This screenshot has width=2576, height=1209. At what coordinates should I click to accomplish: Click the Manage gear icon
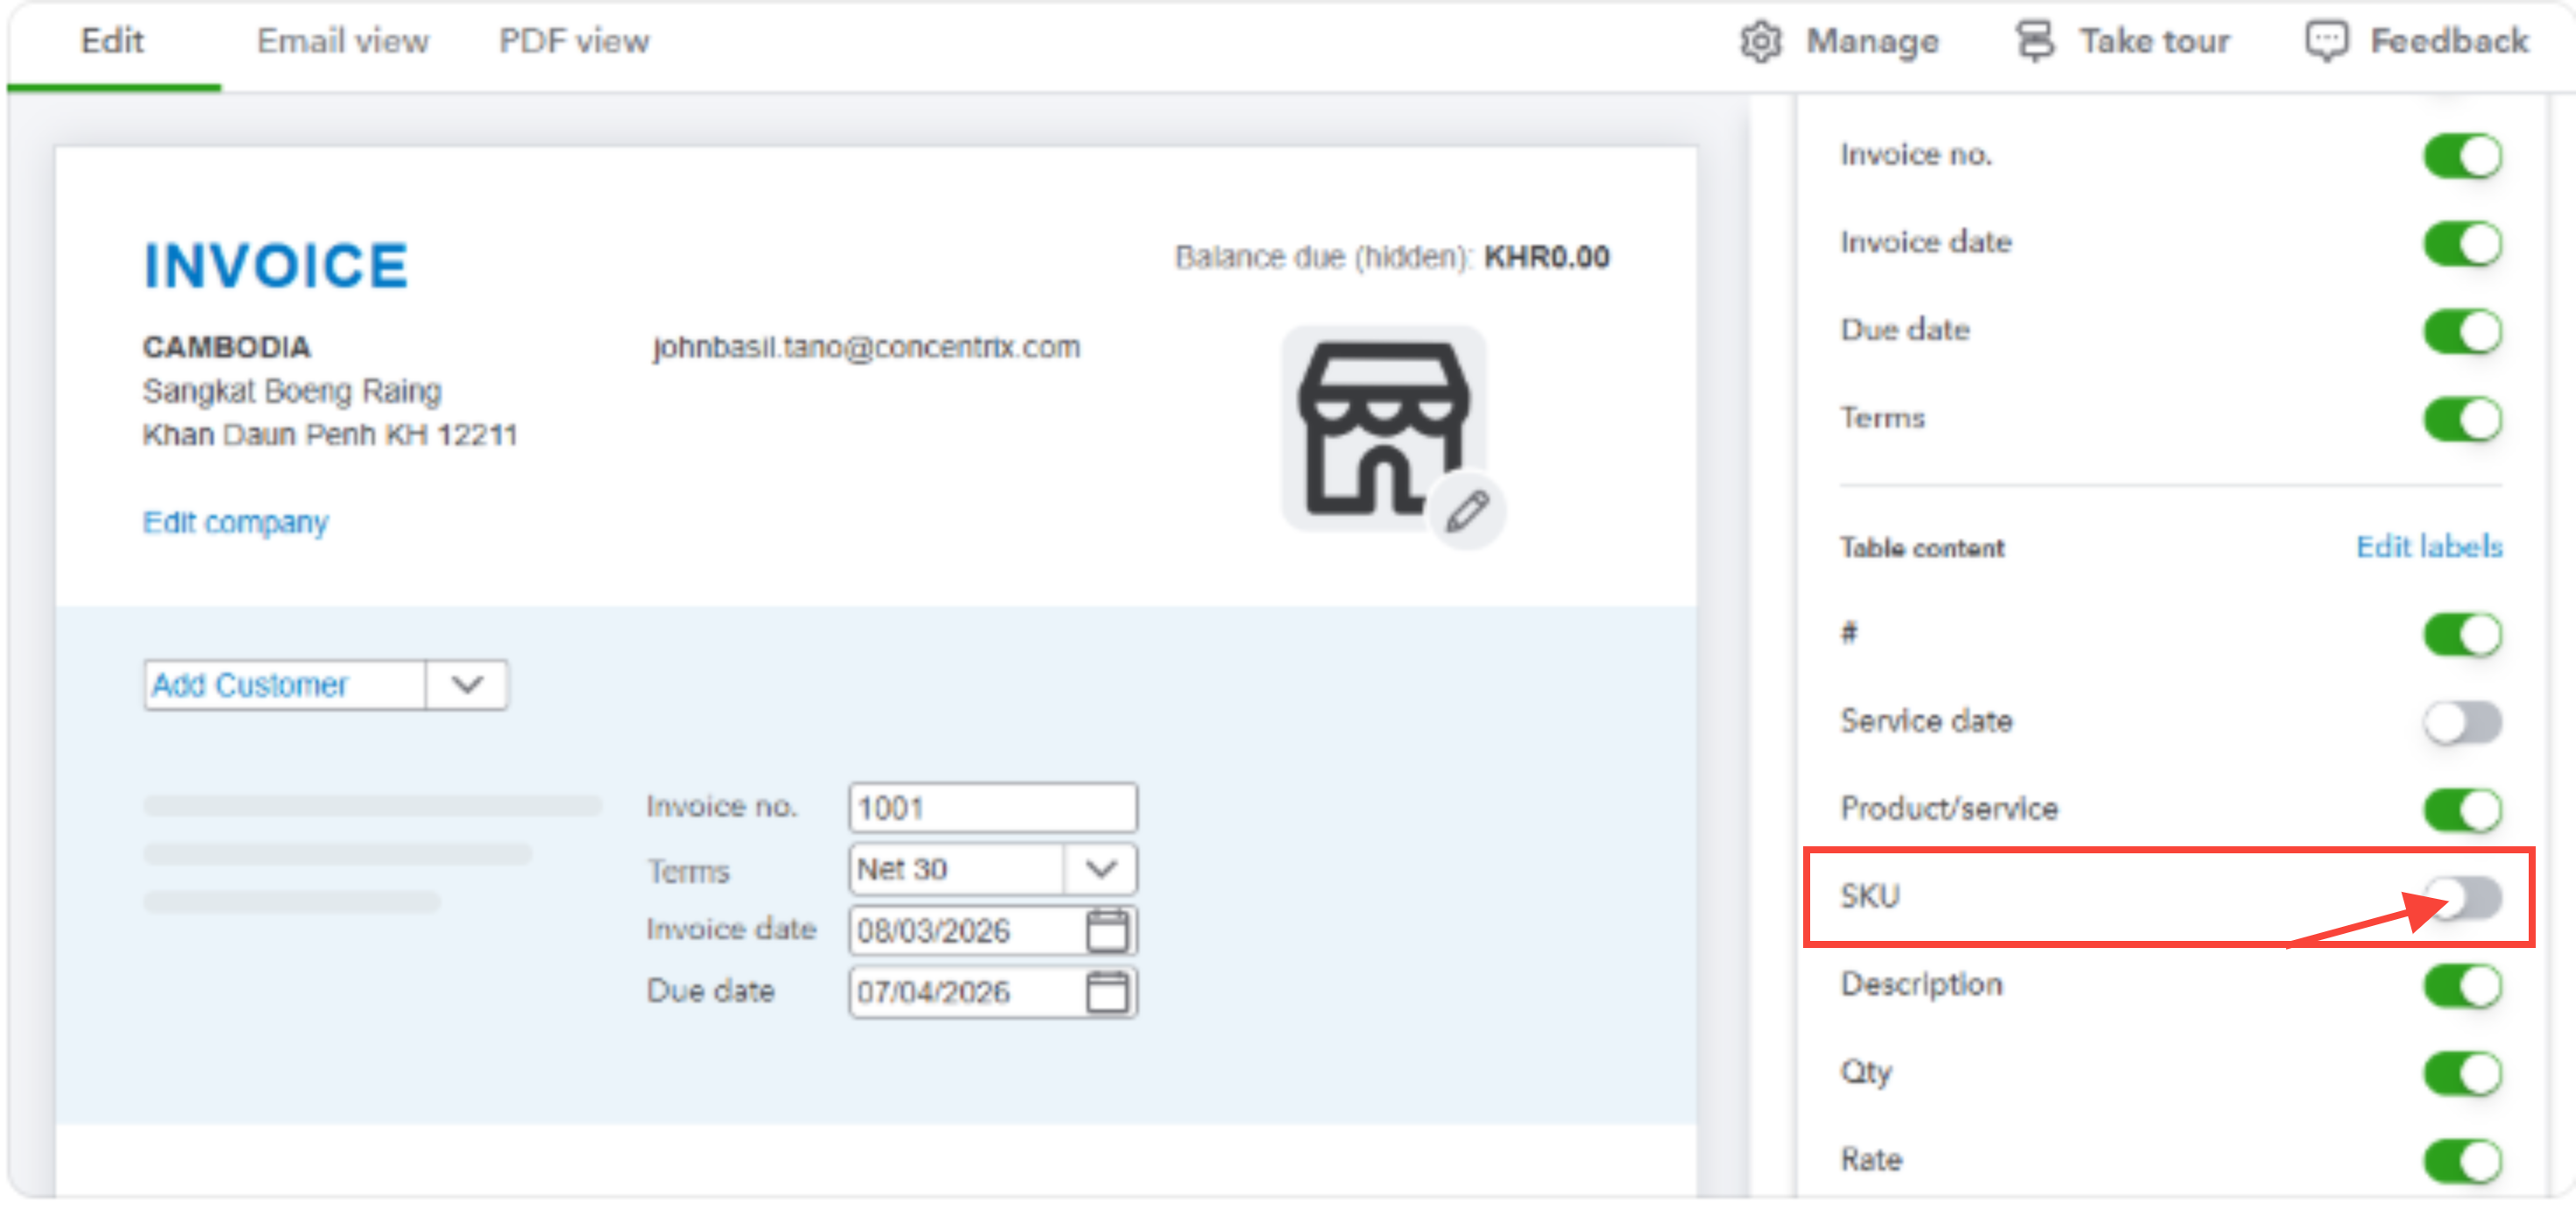click(1760, 41)
